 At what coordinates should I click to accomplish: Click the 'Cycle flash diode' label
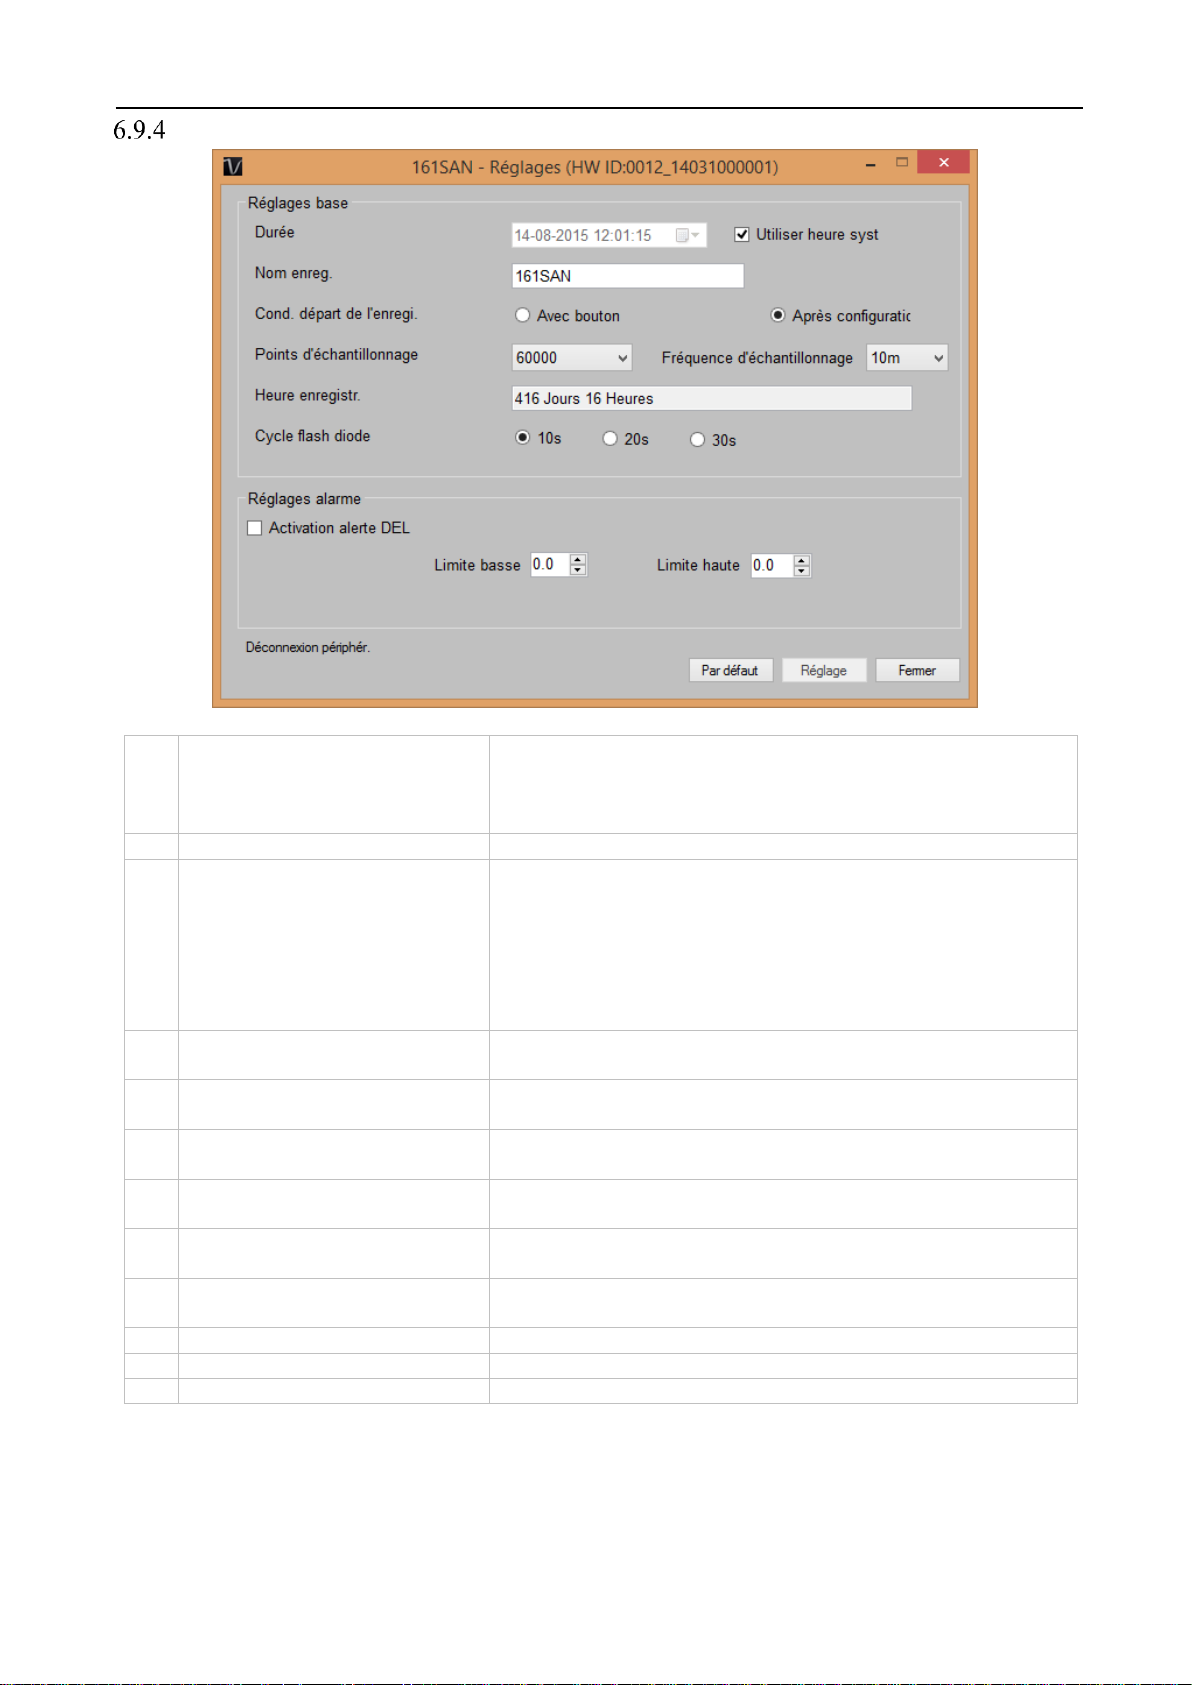coord(312,436)
